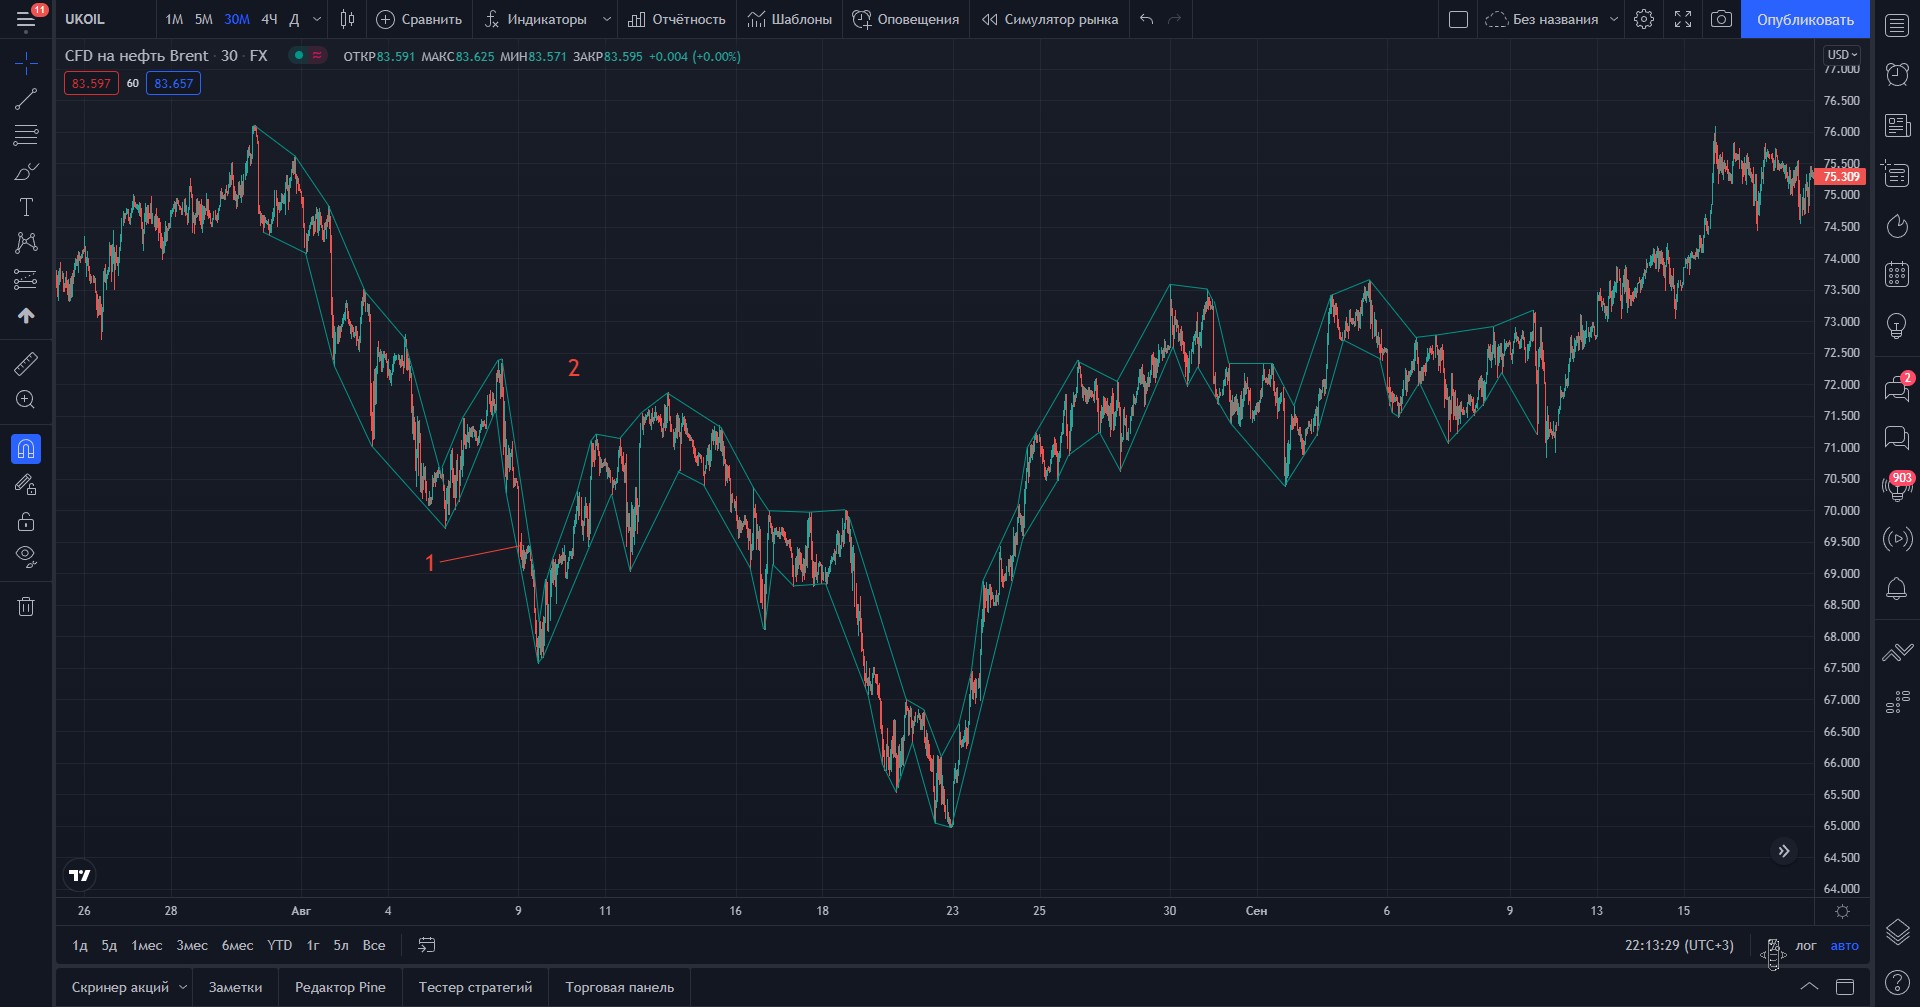The width and height of the screenshot is (1920, 1007).
Task: Select the Text annotation tool
Action: click(x=26, y=207)
